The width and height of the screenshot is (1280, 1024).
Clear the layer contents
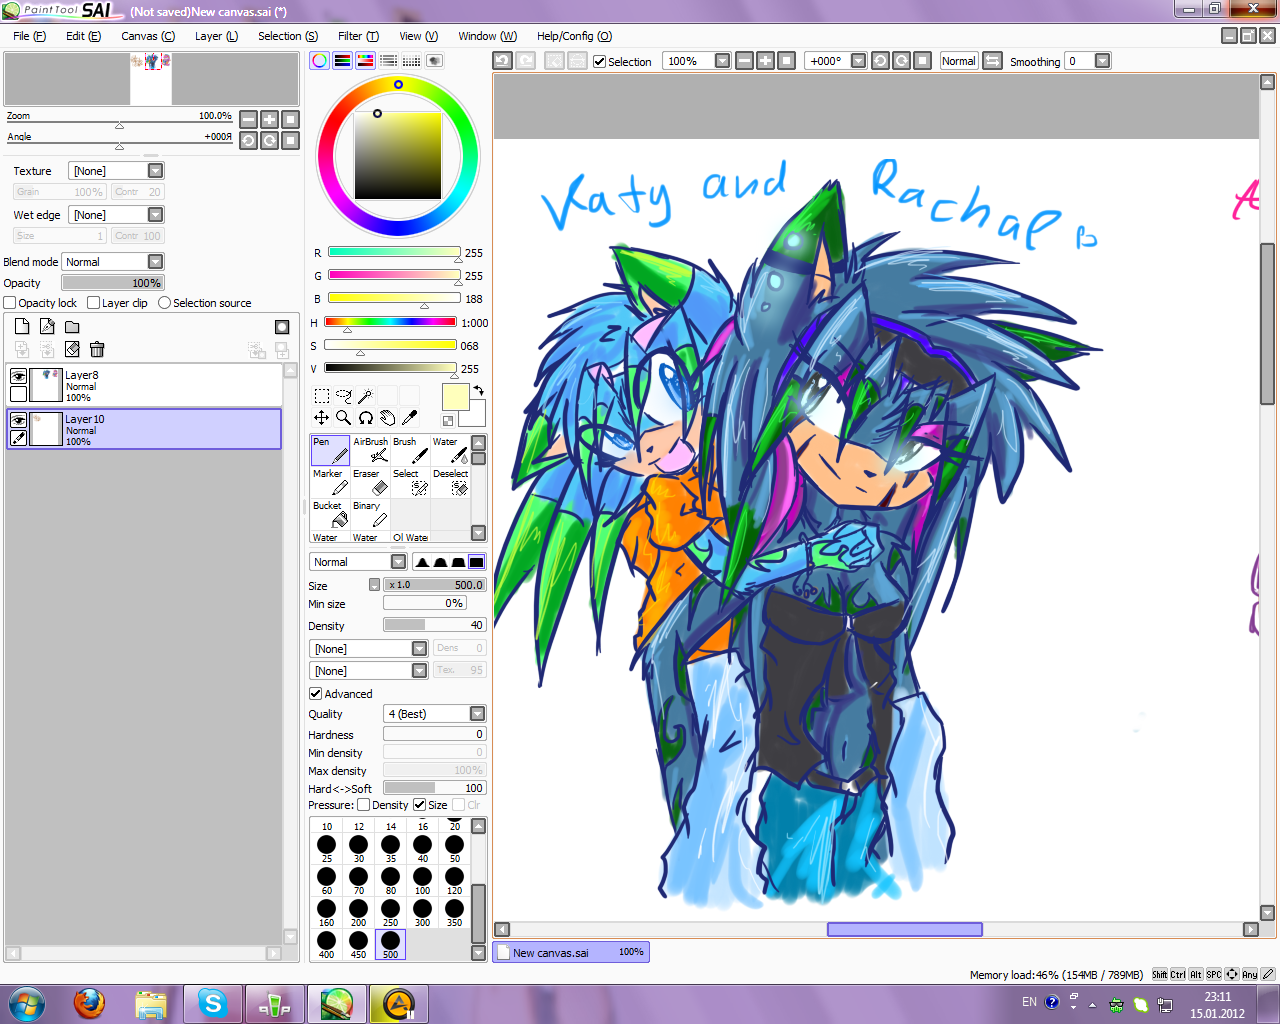coord(72,349)
